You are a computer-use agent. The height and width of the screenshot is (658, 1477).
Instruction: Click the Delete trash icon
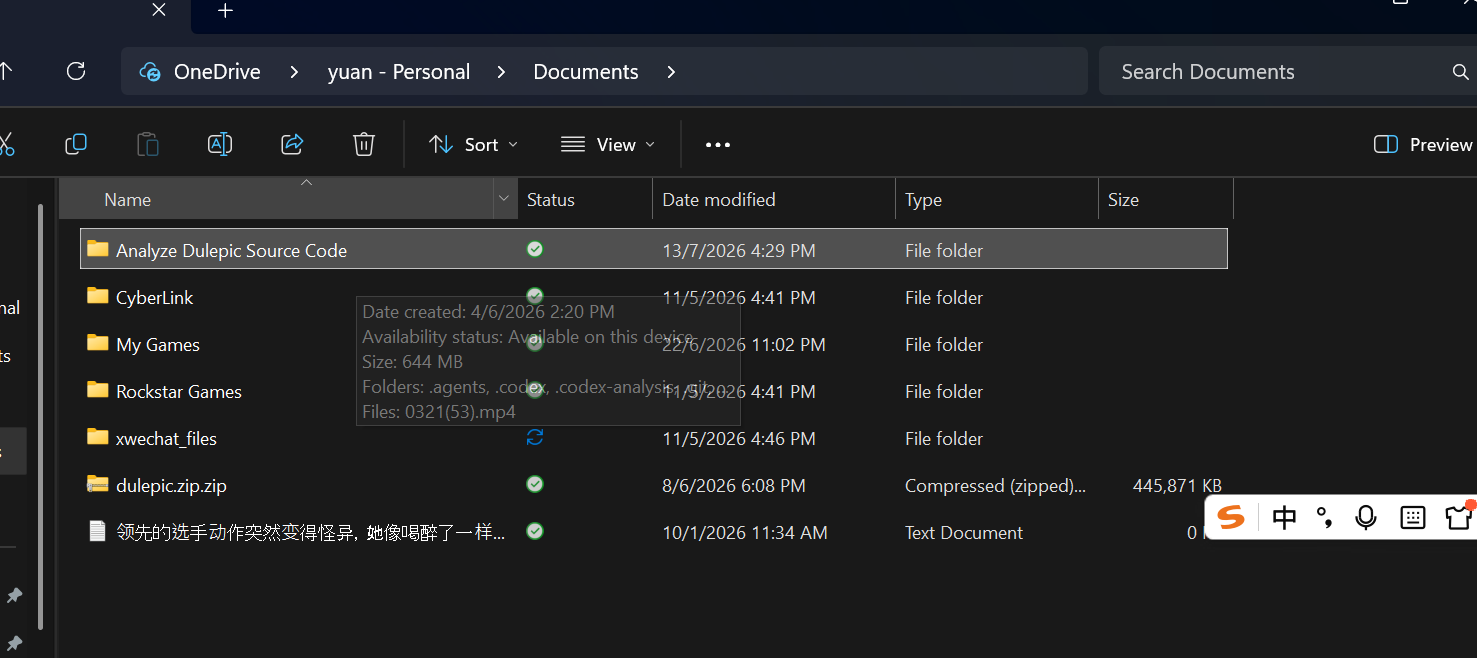[x=364, y=144]
